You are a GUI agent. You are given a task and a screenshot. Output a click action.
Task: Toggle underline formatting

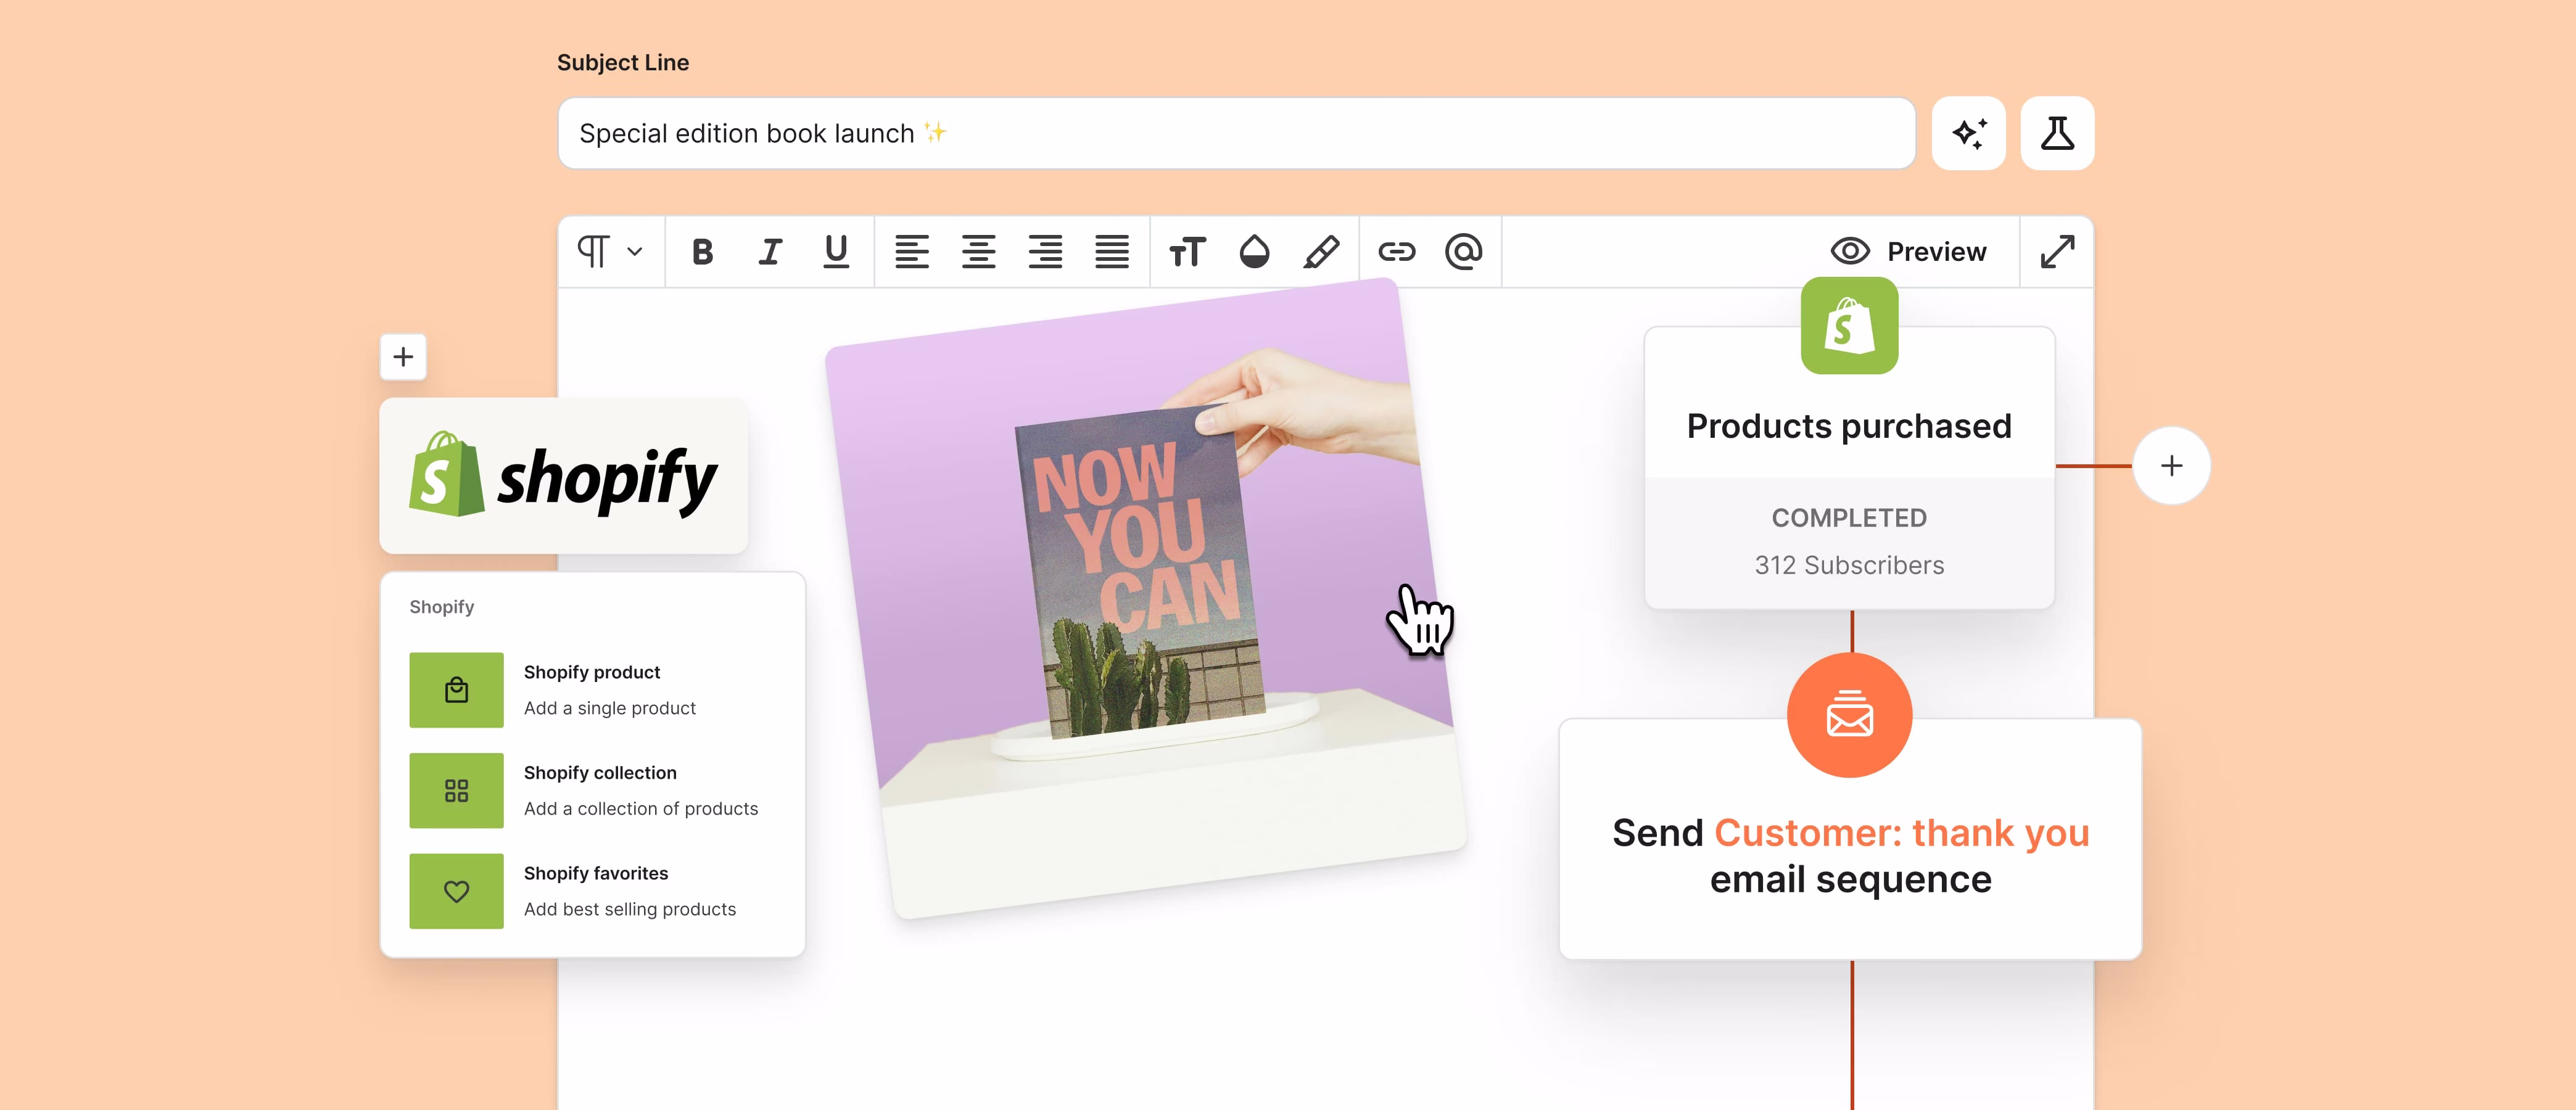[x=836, y=252]
